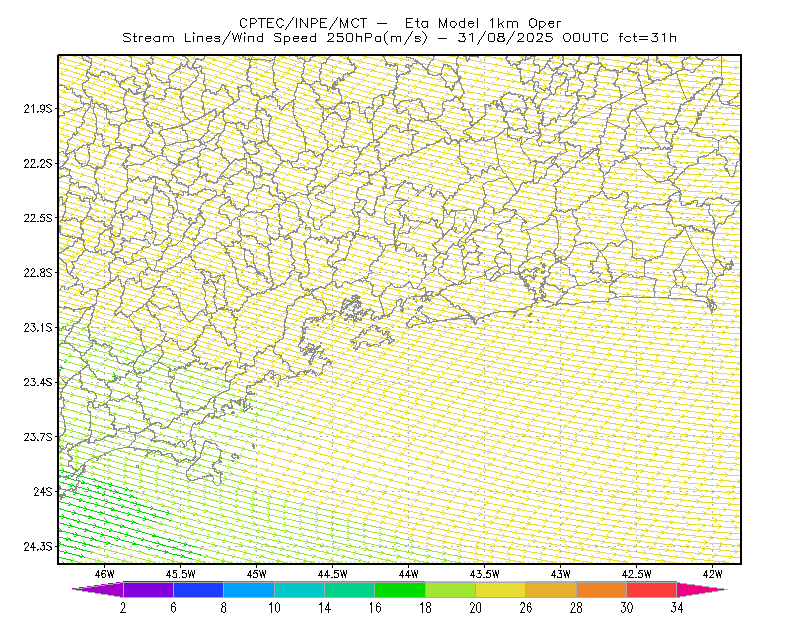Click the pink right arrow end of colorbar
Image resolution: width=800 pixels, height=618 pixels.
pos(702,589)
